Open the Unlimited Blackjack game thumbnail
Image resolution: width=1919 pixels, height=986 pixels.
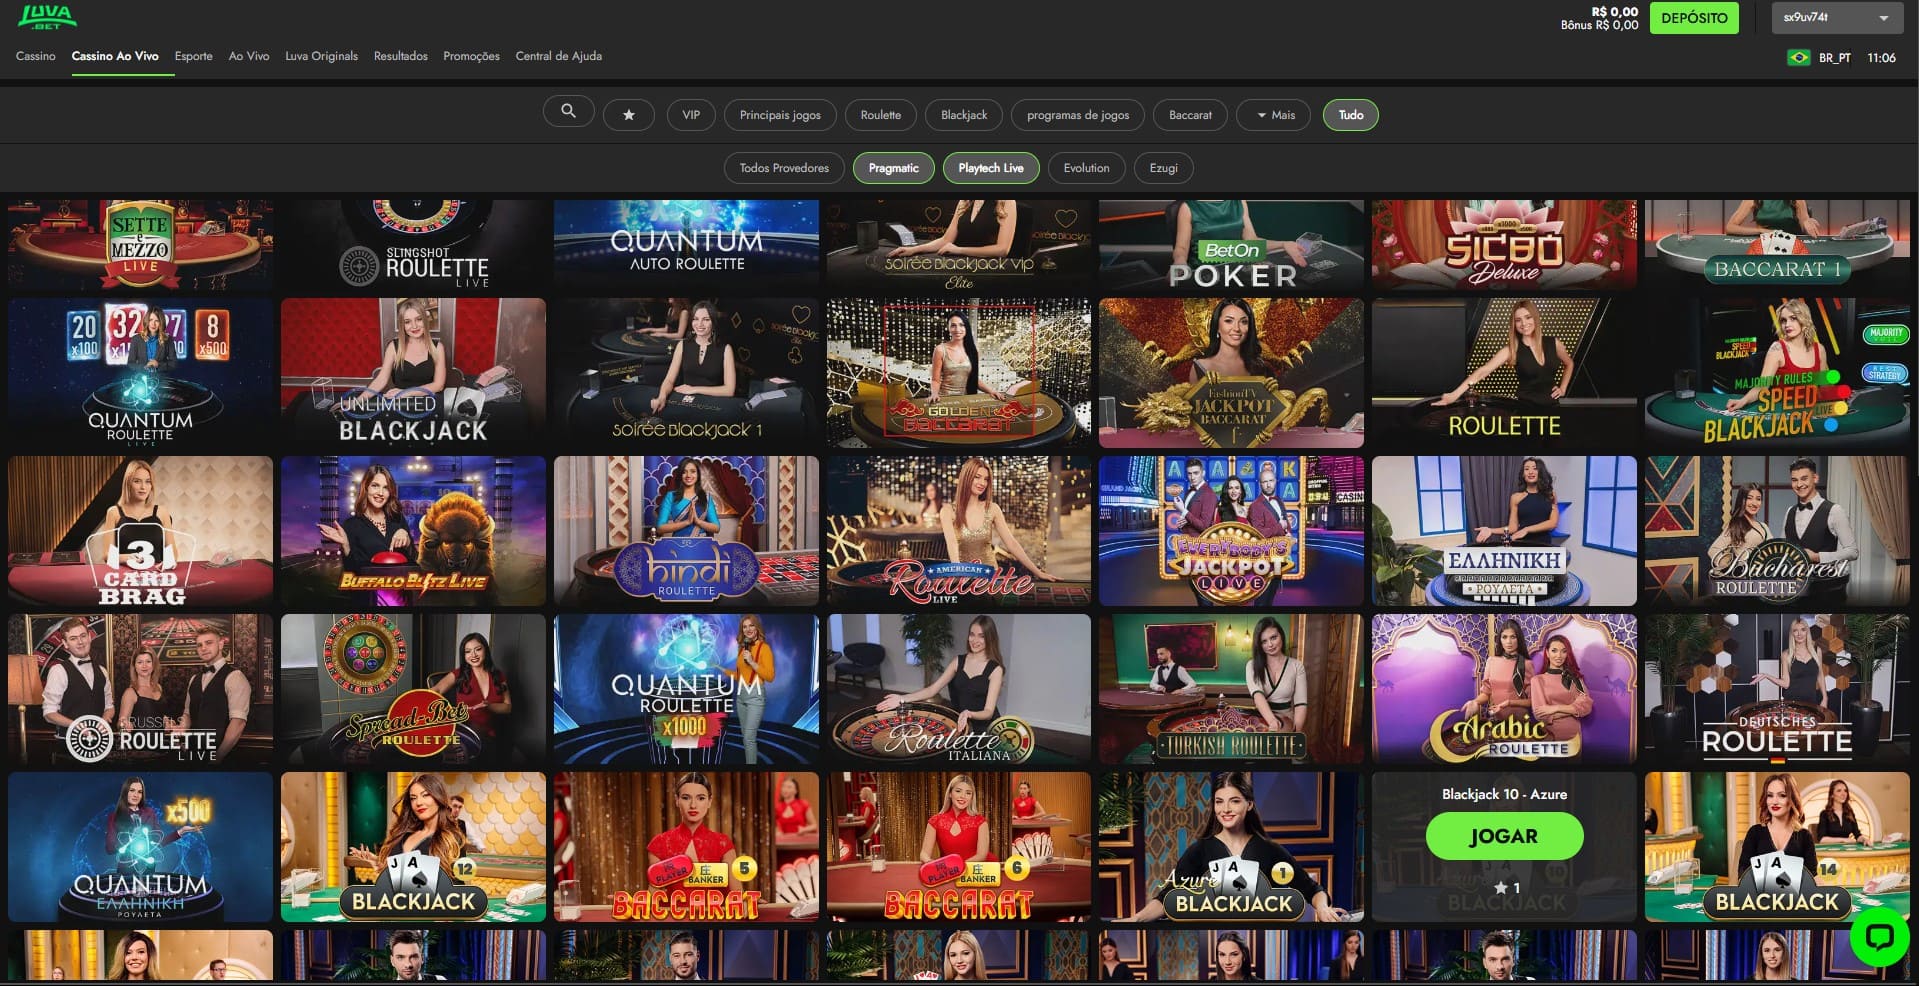(x=413, y=373)
